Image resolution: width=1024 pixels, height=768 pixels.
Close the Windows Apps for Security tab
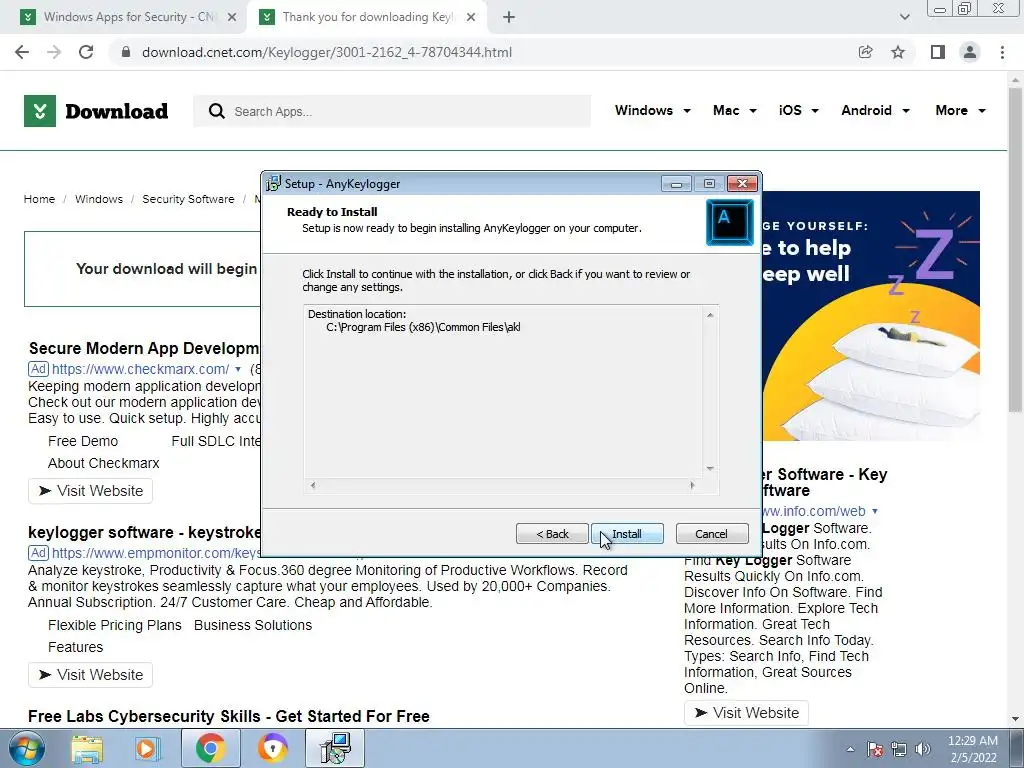pos(232,18)
